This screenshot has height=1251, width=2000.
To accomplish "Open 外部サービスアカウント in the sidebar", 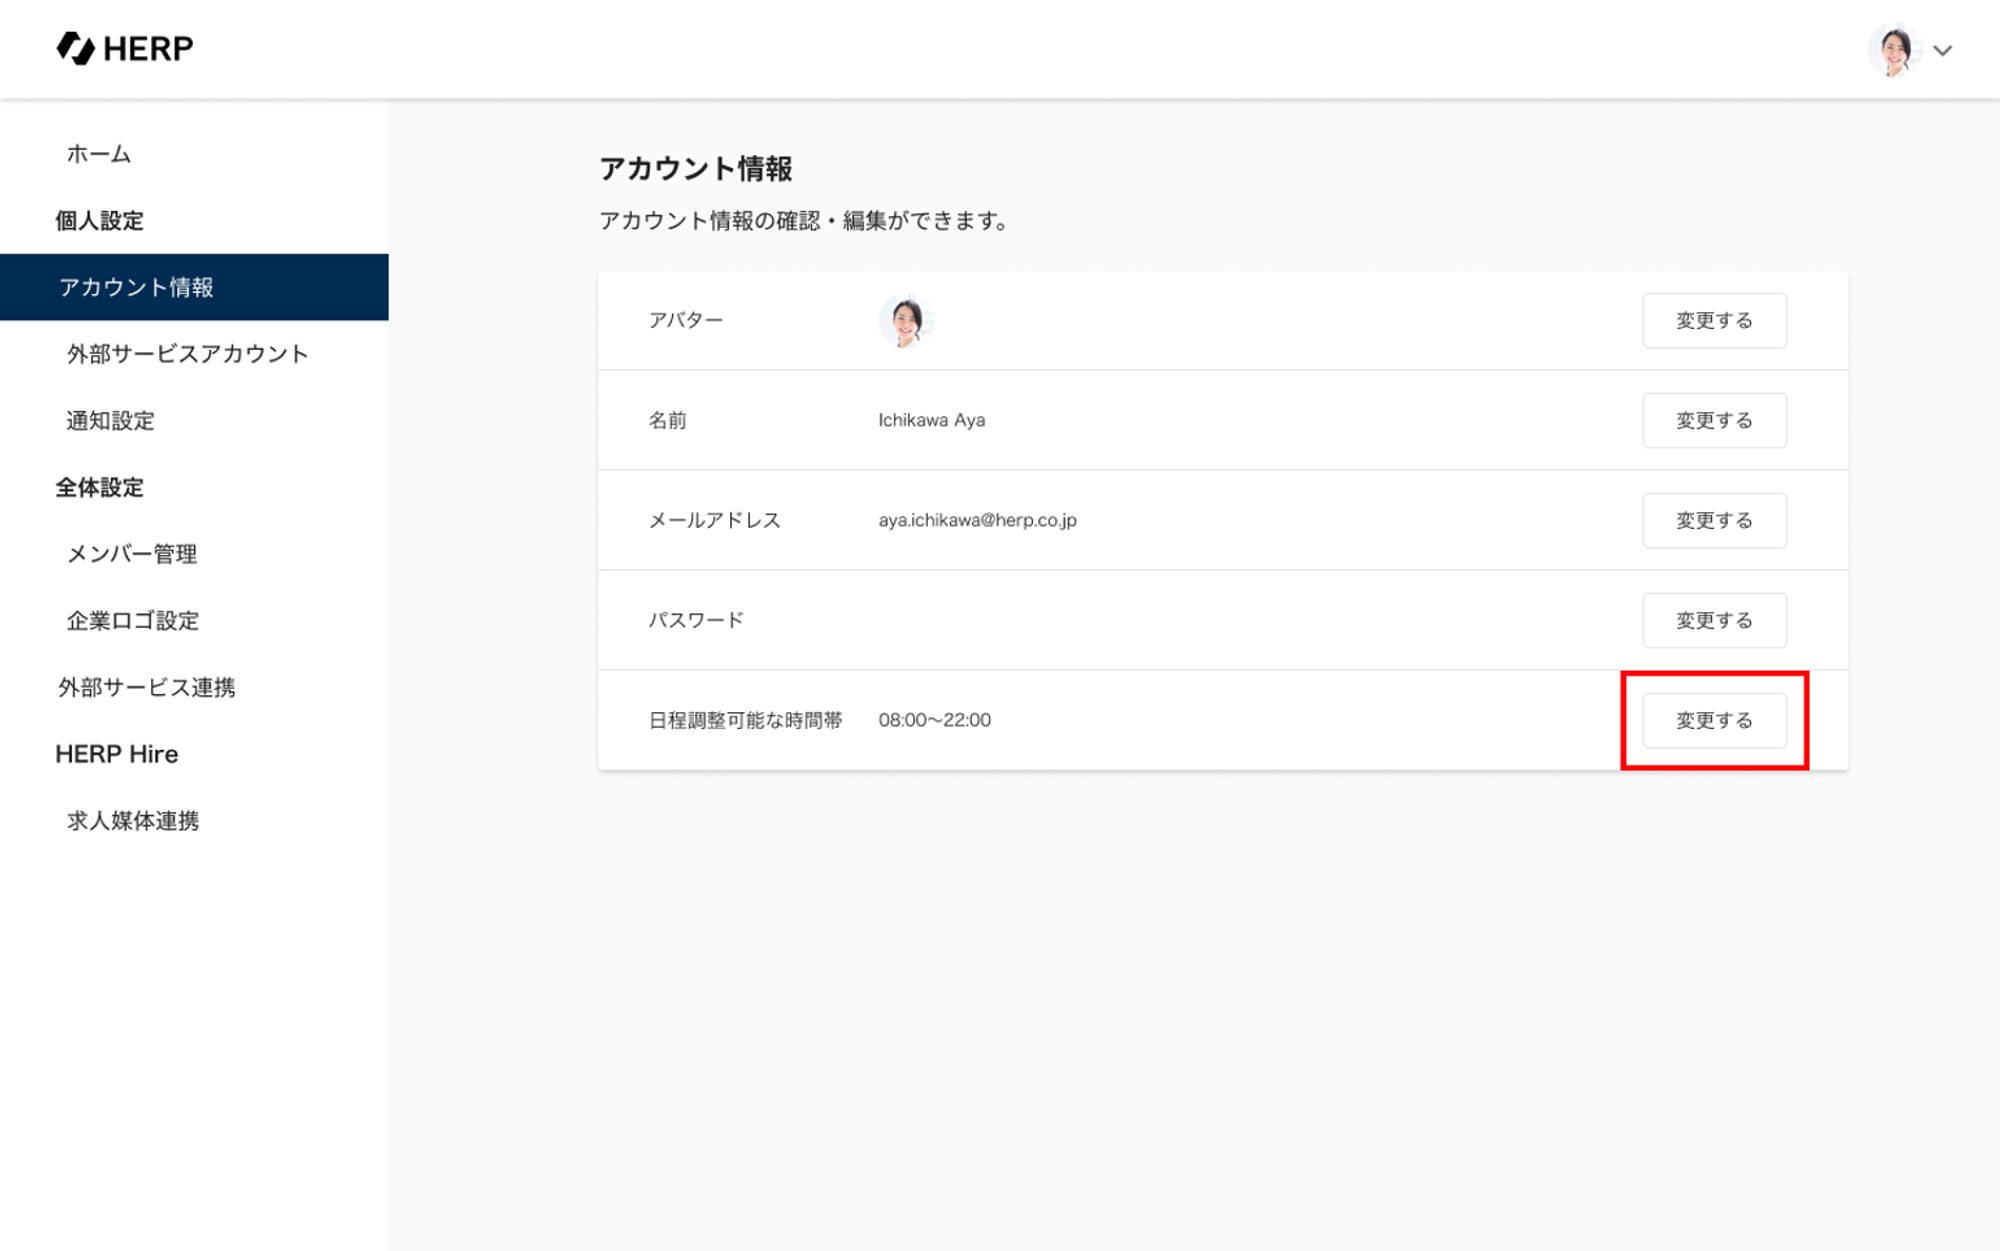I will coord(187,354).
